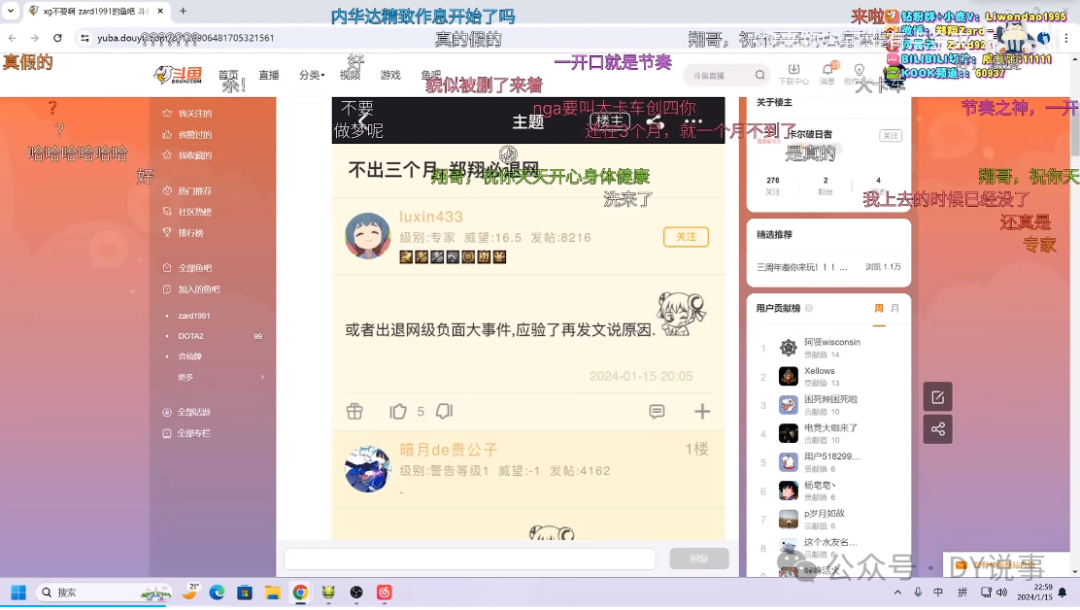Dislike the main post with thumbs-down icon
The image size is (1080, 610).
444,411
